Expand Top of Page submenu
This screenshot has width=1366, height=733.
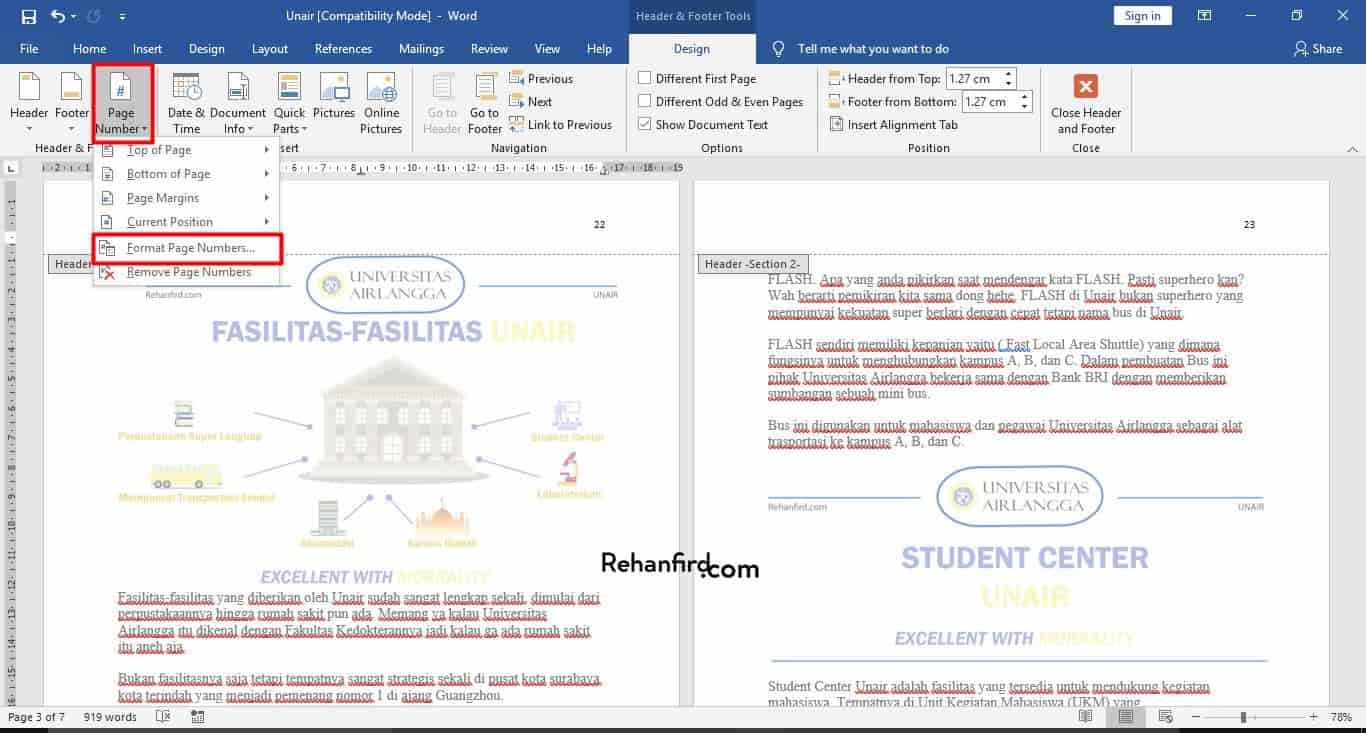pos(186,150)
